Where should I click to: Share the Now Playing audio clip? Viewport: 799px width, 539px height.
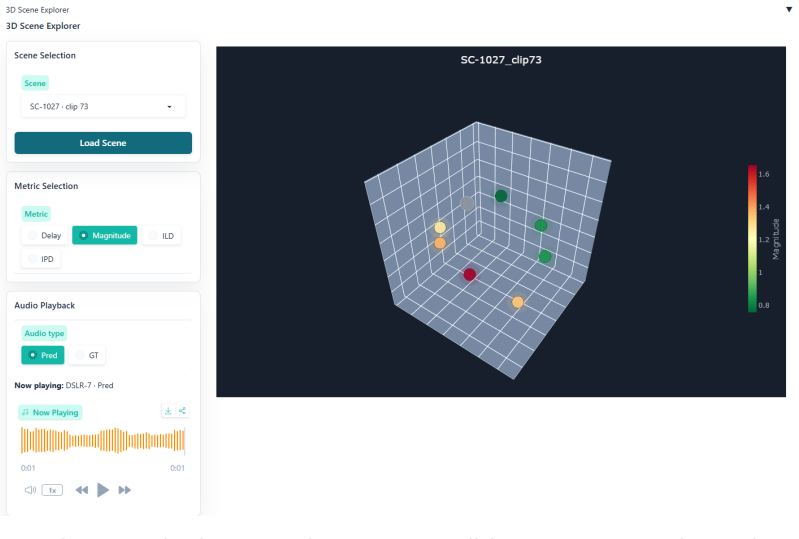click(182, 411)
